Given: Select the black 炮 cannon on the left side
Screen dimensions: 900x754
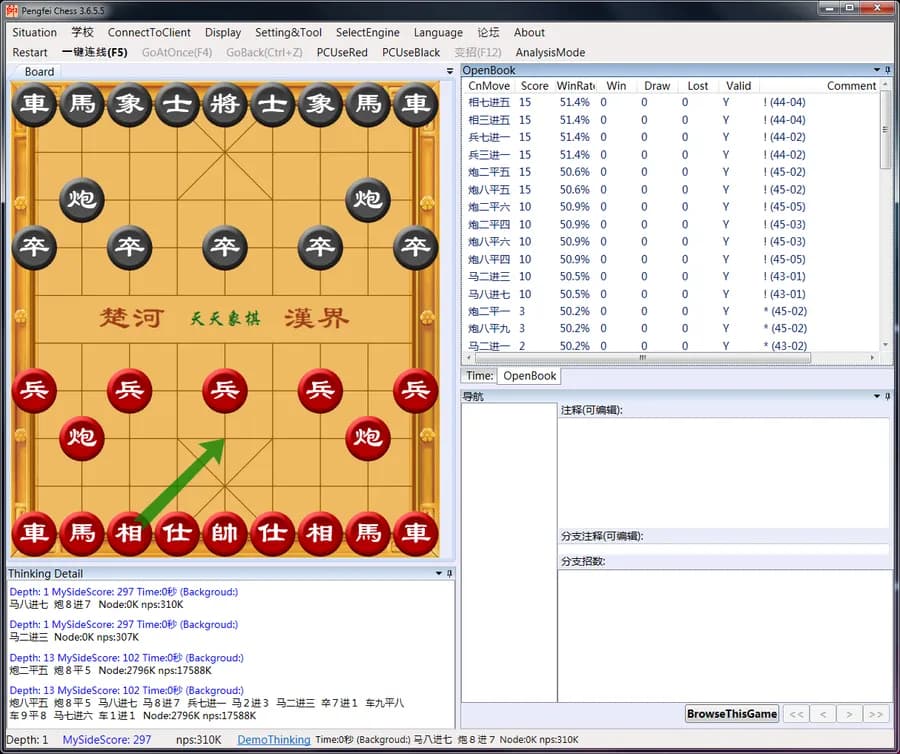Looking at the screenshot, I should (x=82, y=199).
